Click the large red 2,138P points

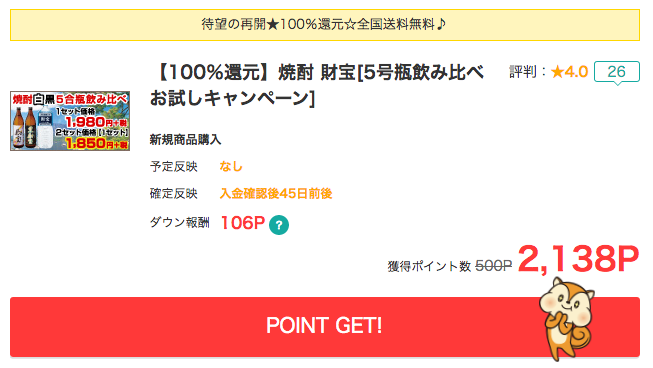[x=578, y=259]
